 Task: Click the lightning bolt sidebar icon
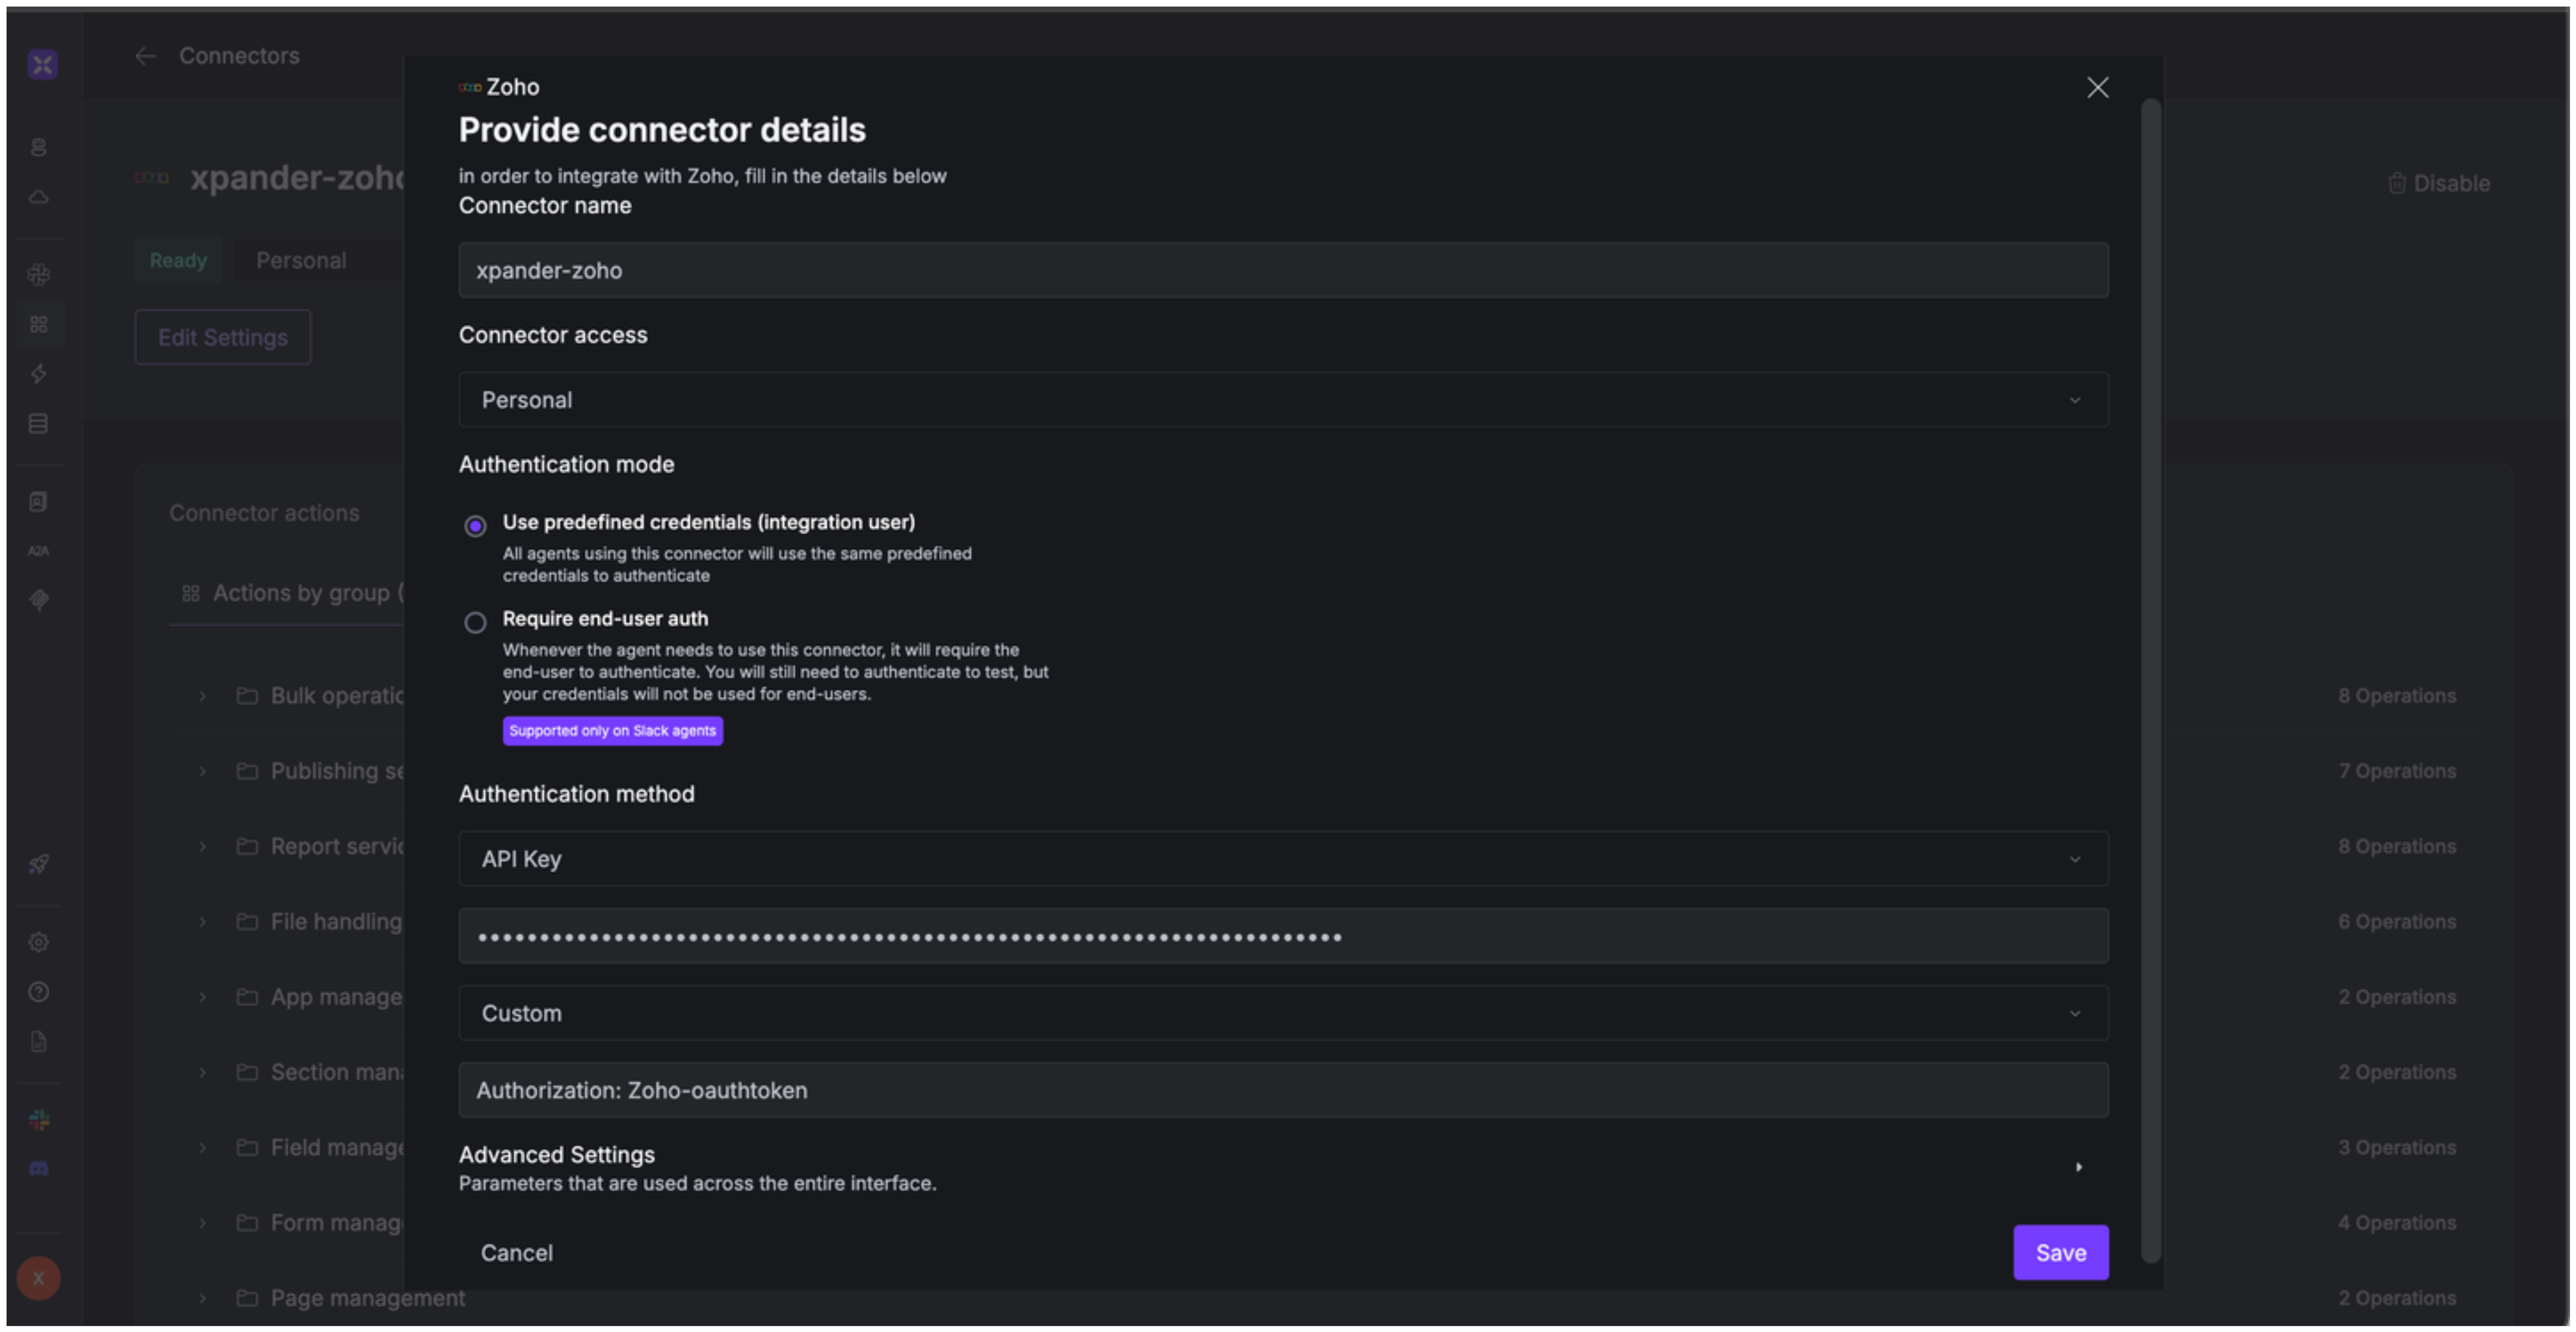pos(39,374)
